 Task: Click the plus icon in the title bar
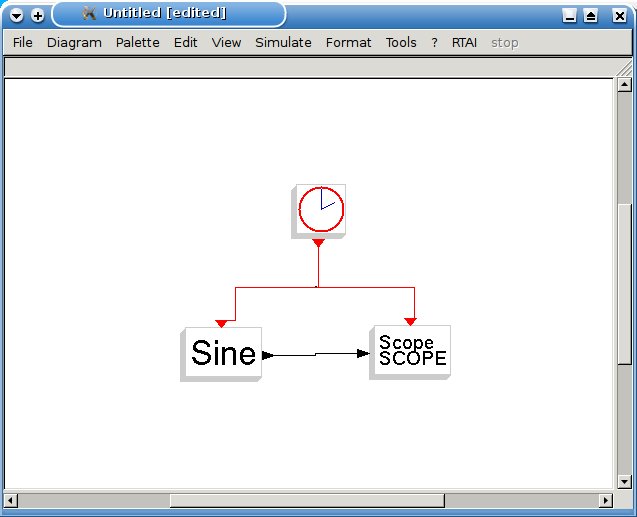(38, 15)
